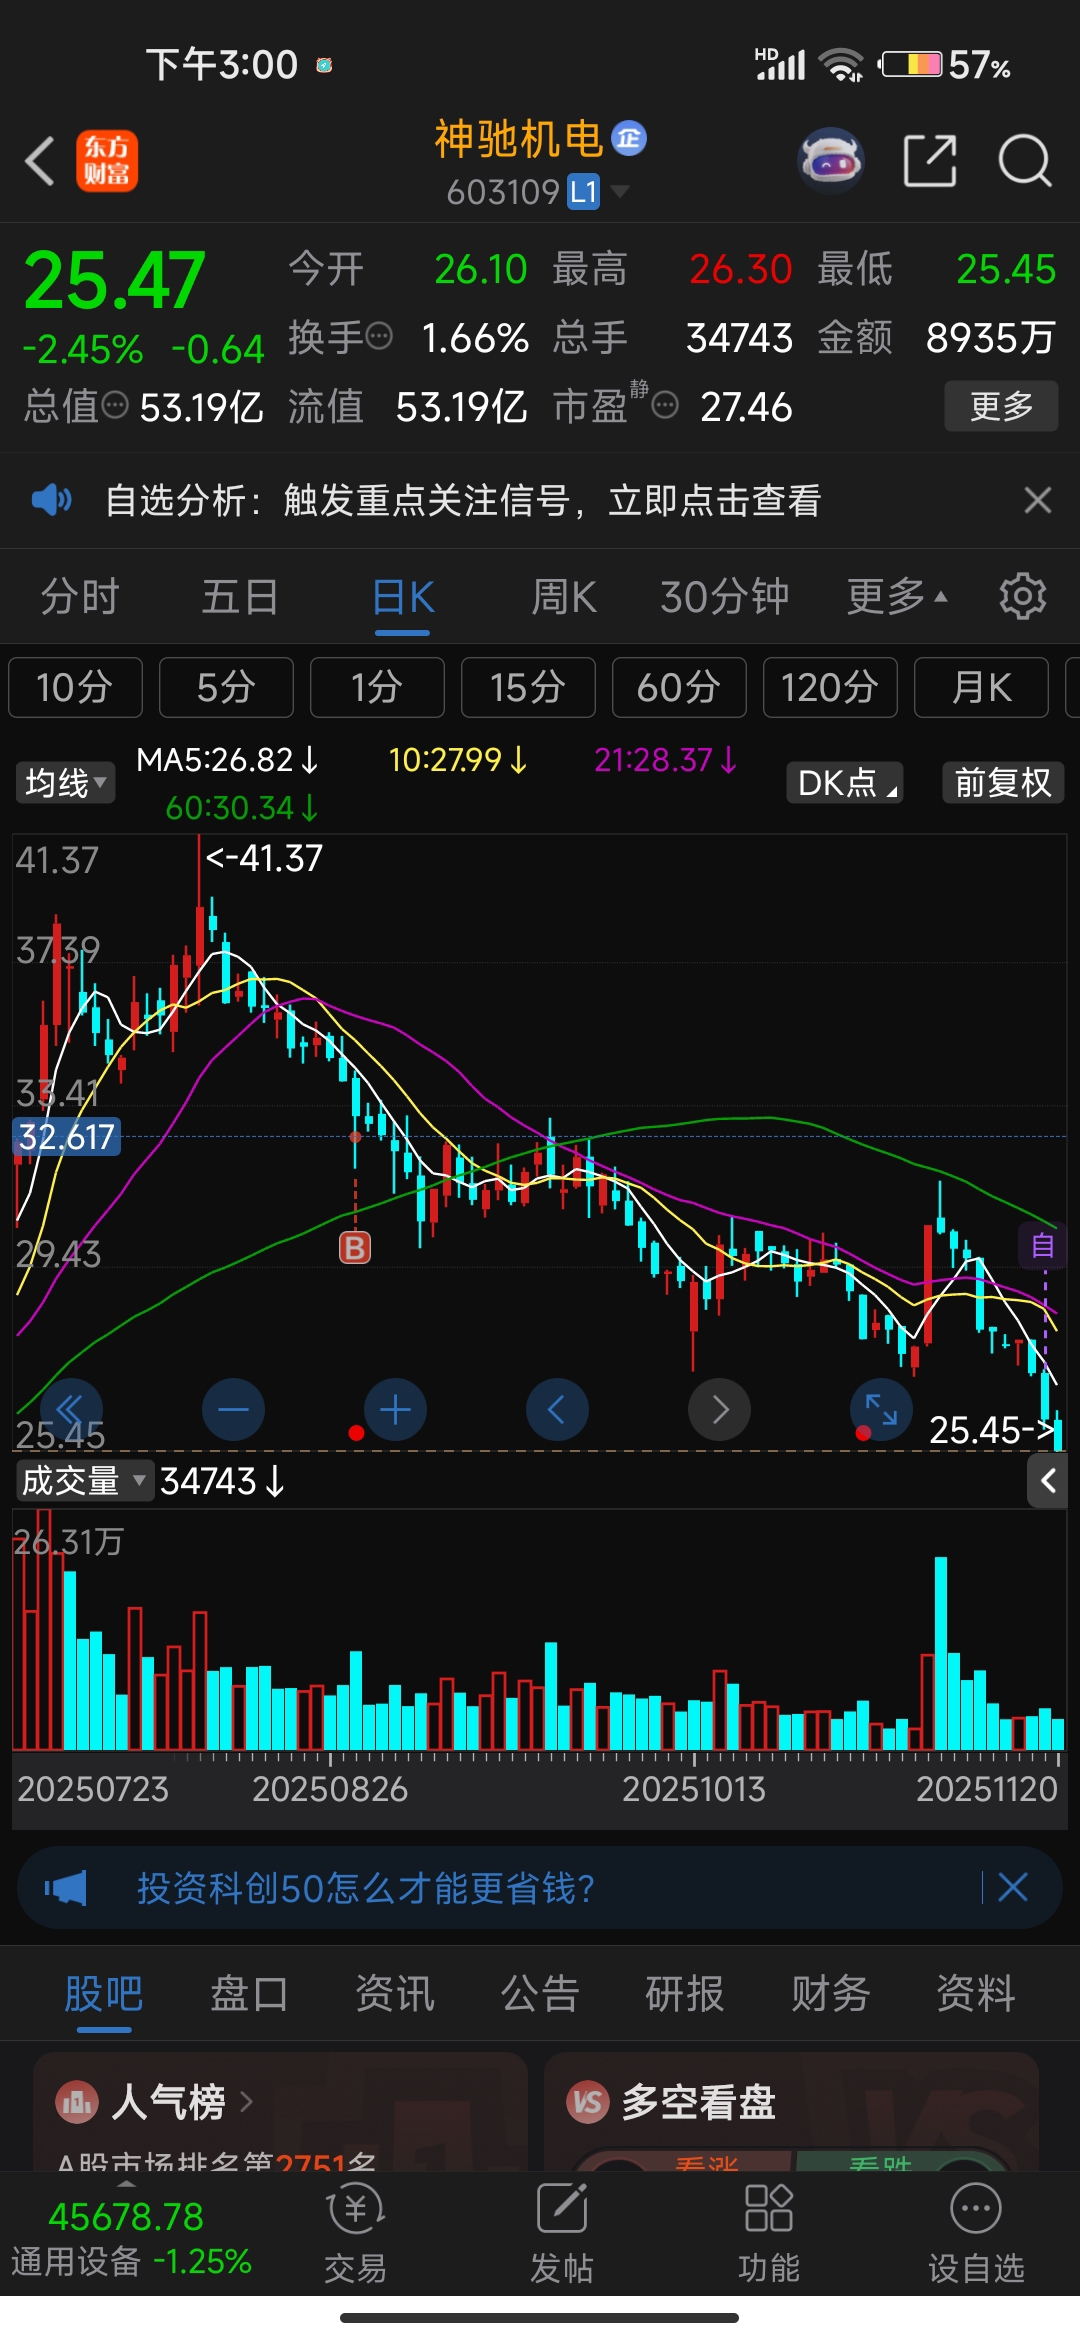Tap info icon beside 总值
The height and width of the screenshot is (2340, 1080).
click(x=116, y=405)
